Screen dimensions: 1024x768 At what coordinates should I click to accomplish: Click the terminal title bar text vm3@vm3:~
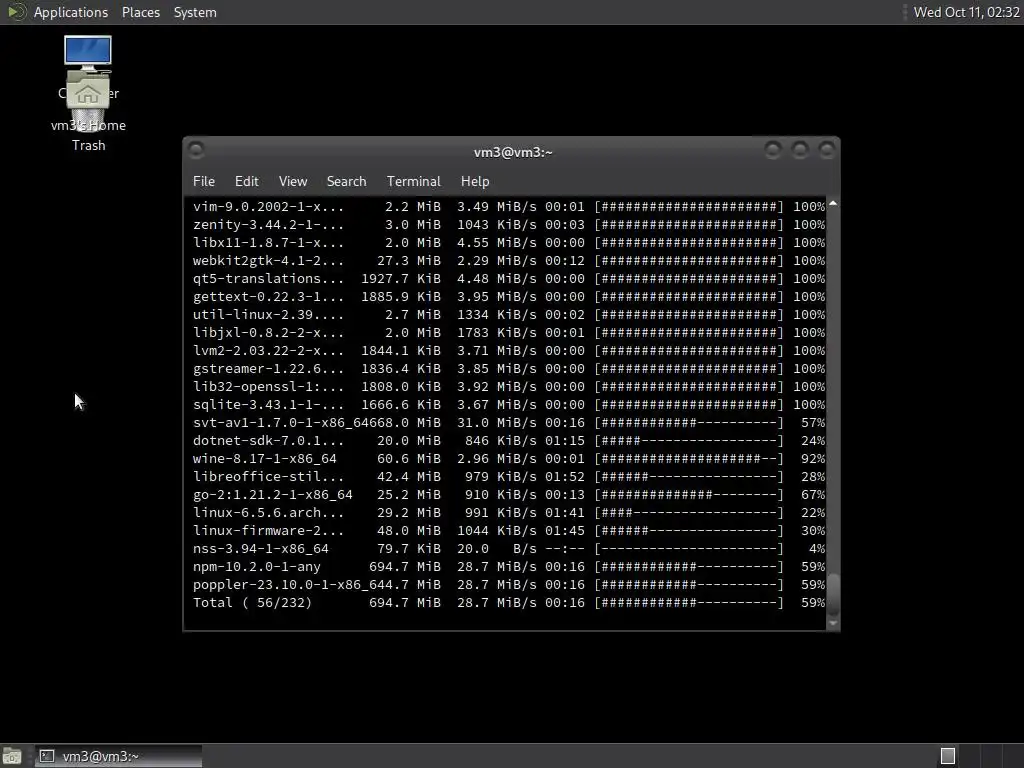click(513, 152)
